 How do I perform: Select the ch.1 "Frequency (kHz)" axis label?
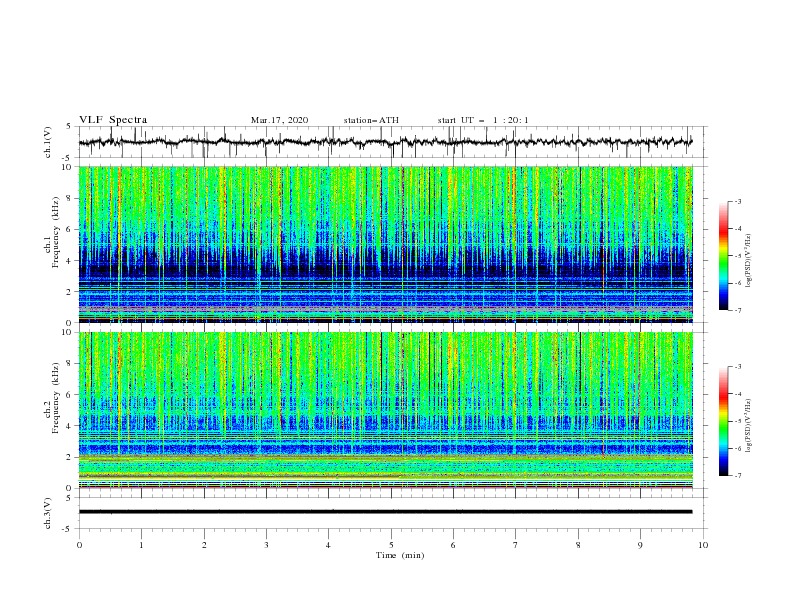(x=56, y=234)
